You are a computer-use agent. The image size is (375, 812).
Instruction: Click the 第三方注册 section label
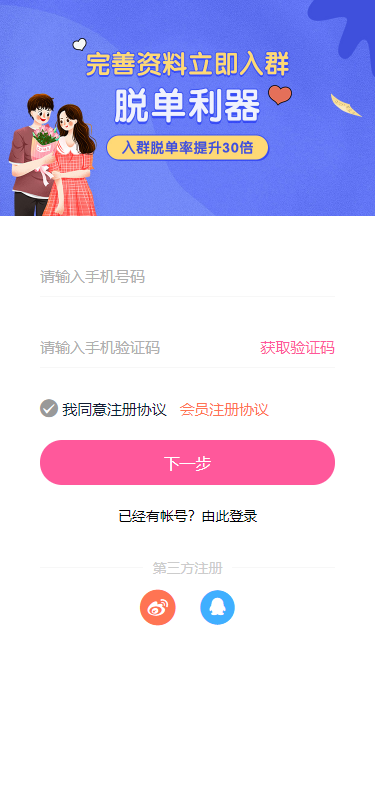pos(188,568)
